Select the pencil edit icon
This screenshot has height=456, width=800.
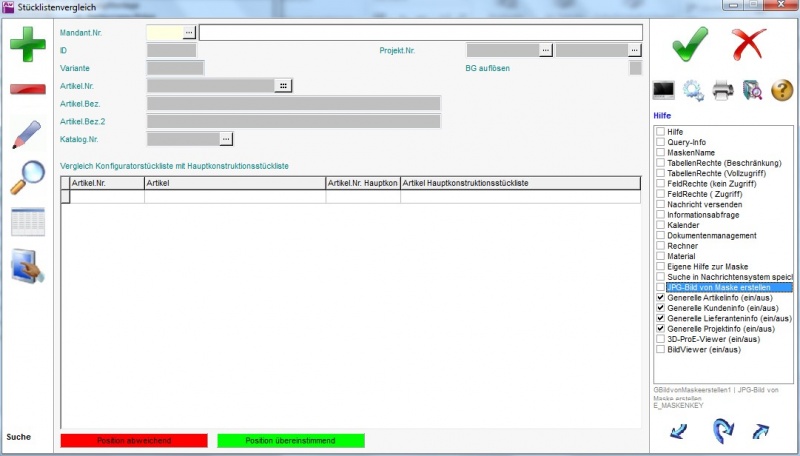[x=27, y=134]
